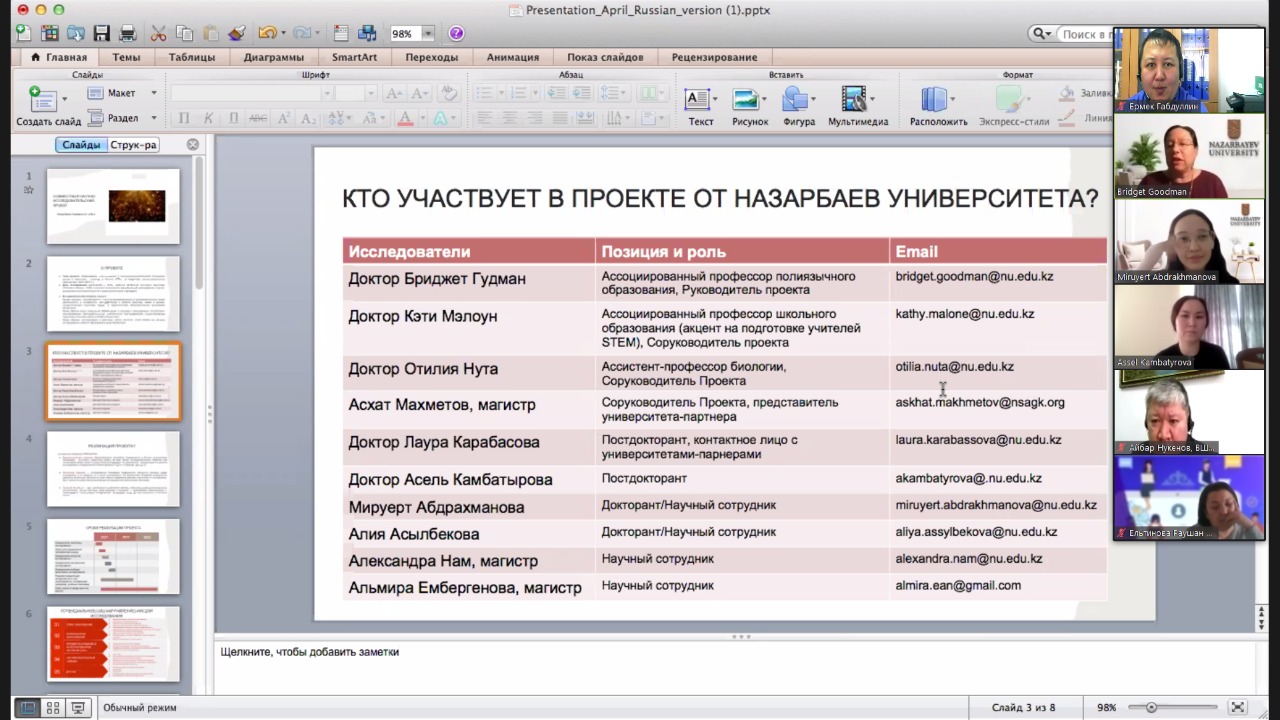This screenshot has width=1280, height=720.
Task: Open the Расположить arrange tool
Action: pyautogui.click(x=938, y=107)
